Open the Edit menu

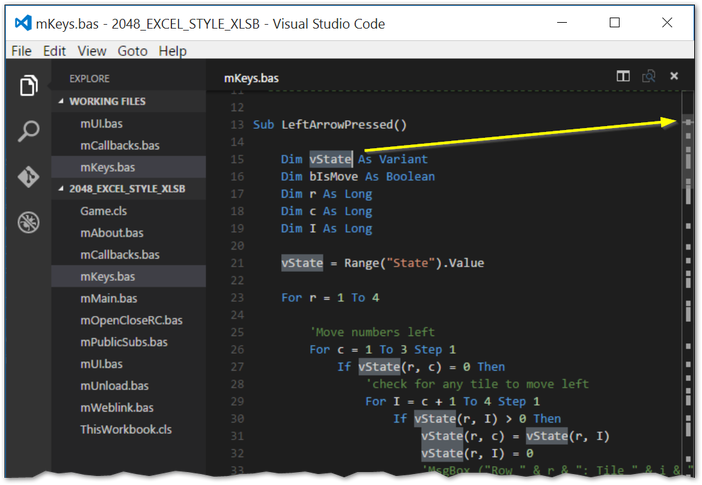(54, 51)
